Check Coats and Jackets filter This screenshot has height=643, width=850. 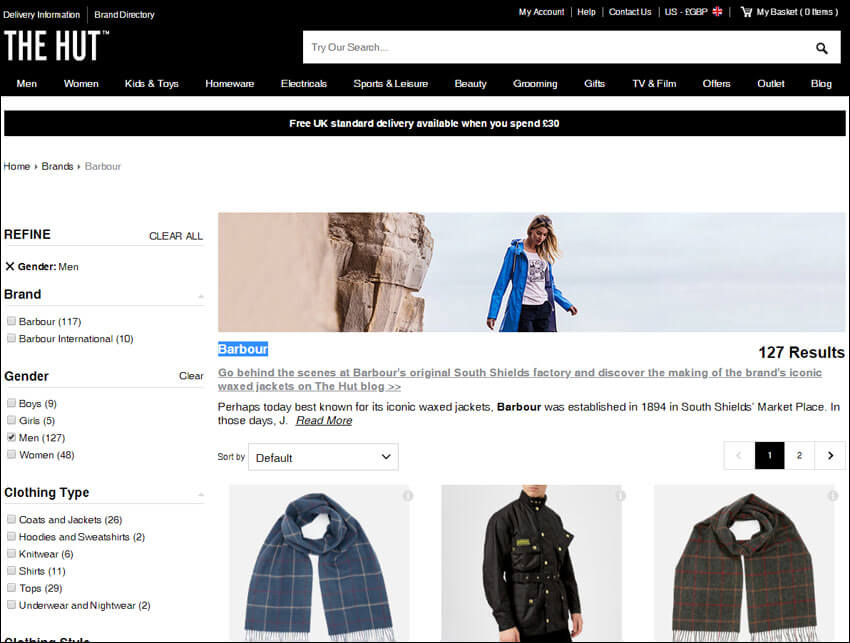[x=11, y=519]
